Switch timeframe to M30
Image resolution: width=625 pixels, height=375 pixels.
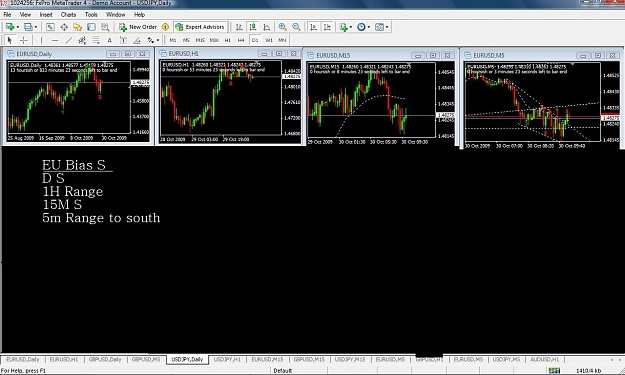point(214,40)
